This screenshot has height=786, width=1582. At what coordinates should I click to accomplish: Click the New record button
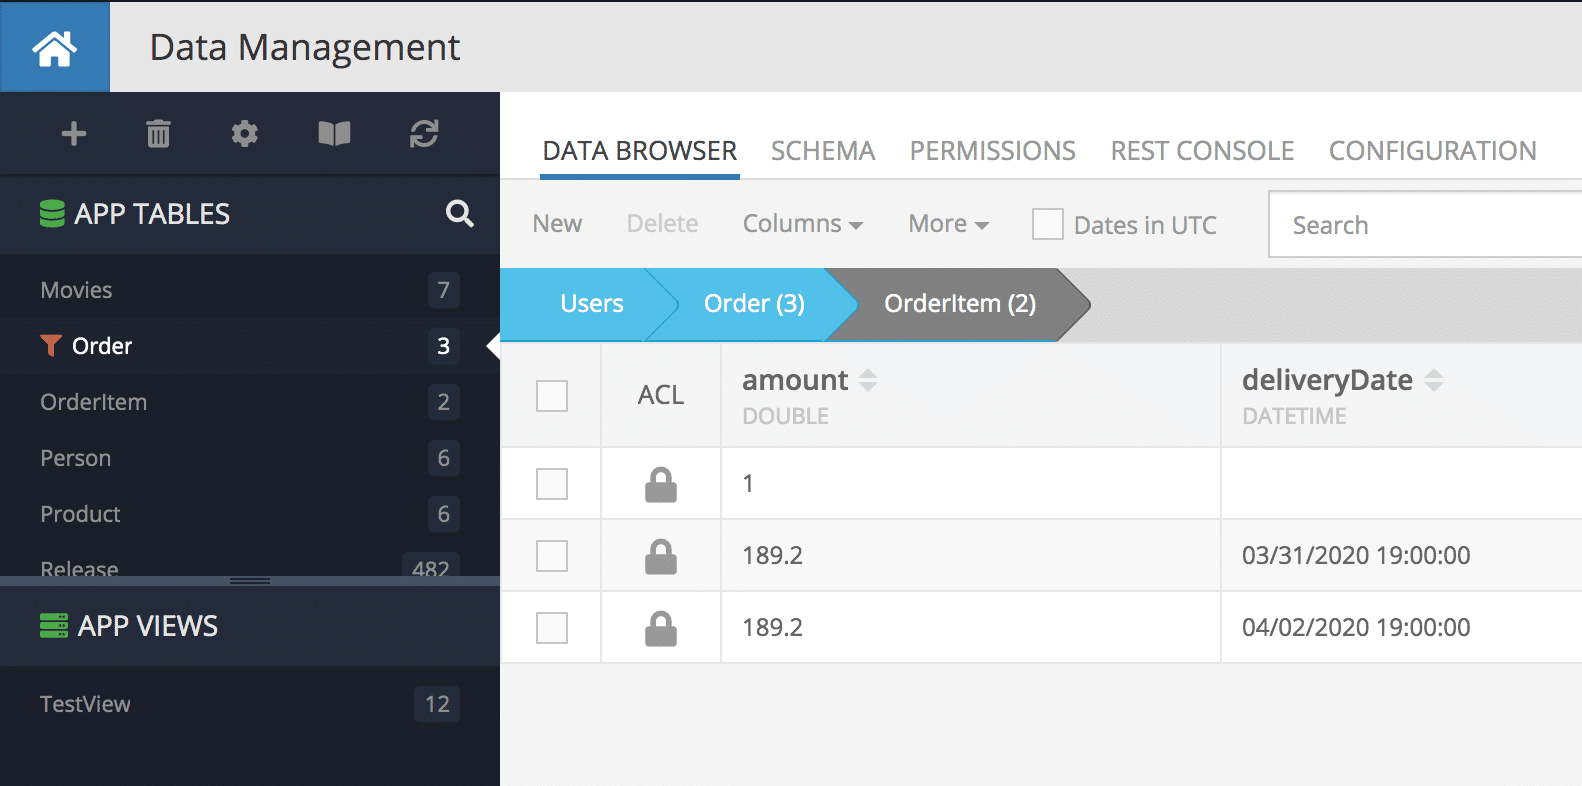coord(557,224)
